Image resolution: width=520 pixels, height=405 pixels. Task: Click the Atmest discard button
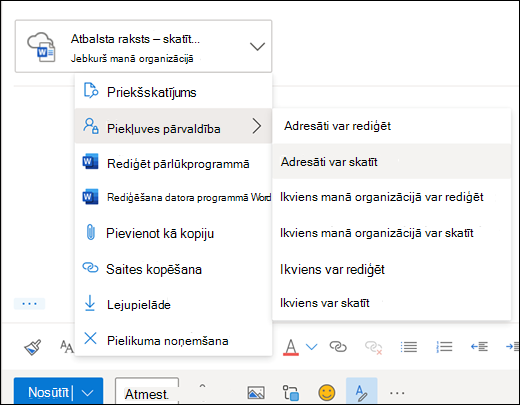[x=147, y=394]
